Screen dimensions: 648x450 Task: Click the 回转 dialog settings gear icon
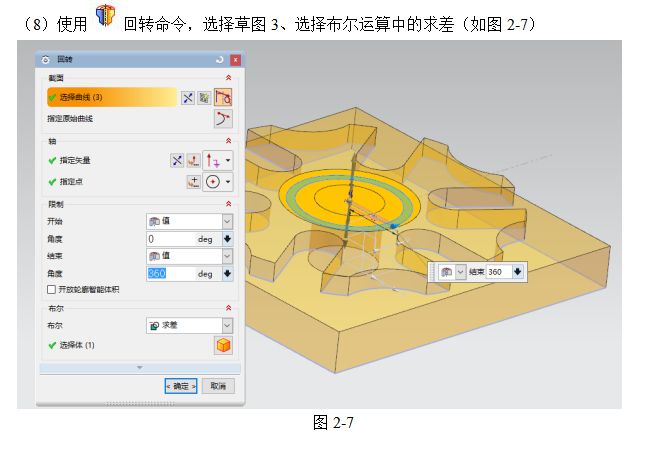coord(45,60)
